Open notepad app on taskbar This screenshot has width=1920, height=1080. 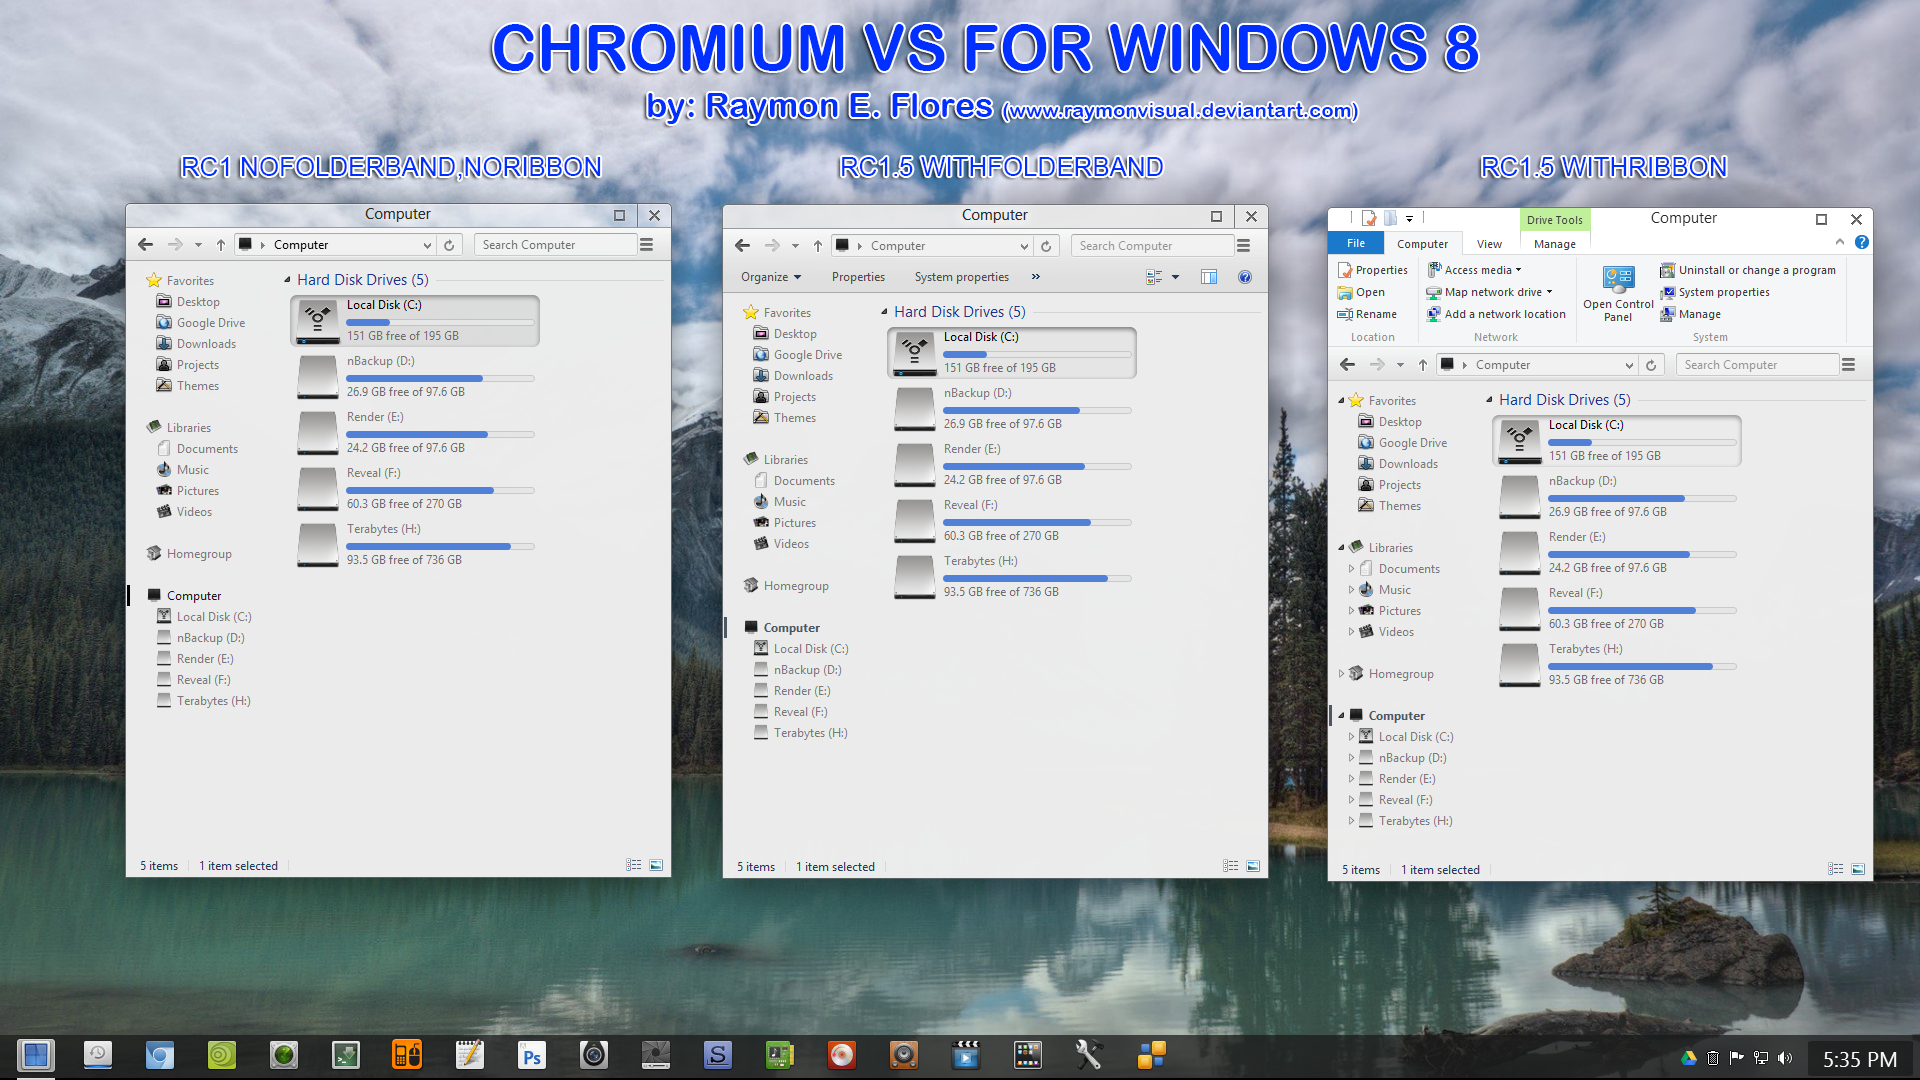469,1055
